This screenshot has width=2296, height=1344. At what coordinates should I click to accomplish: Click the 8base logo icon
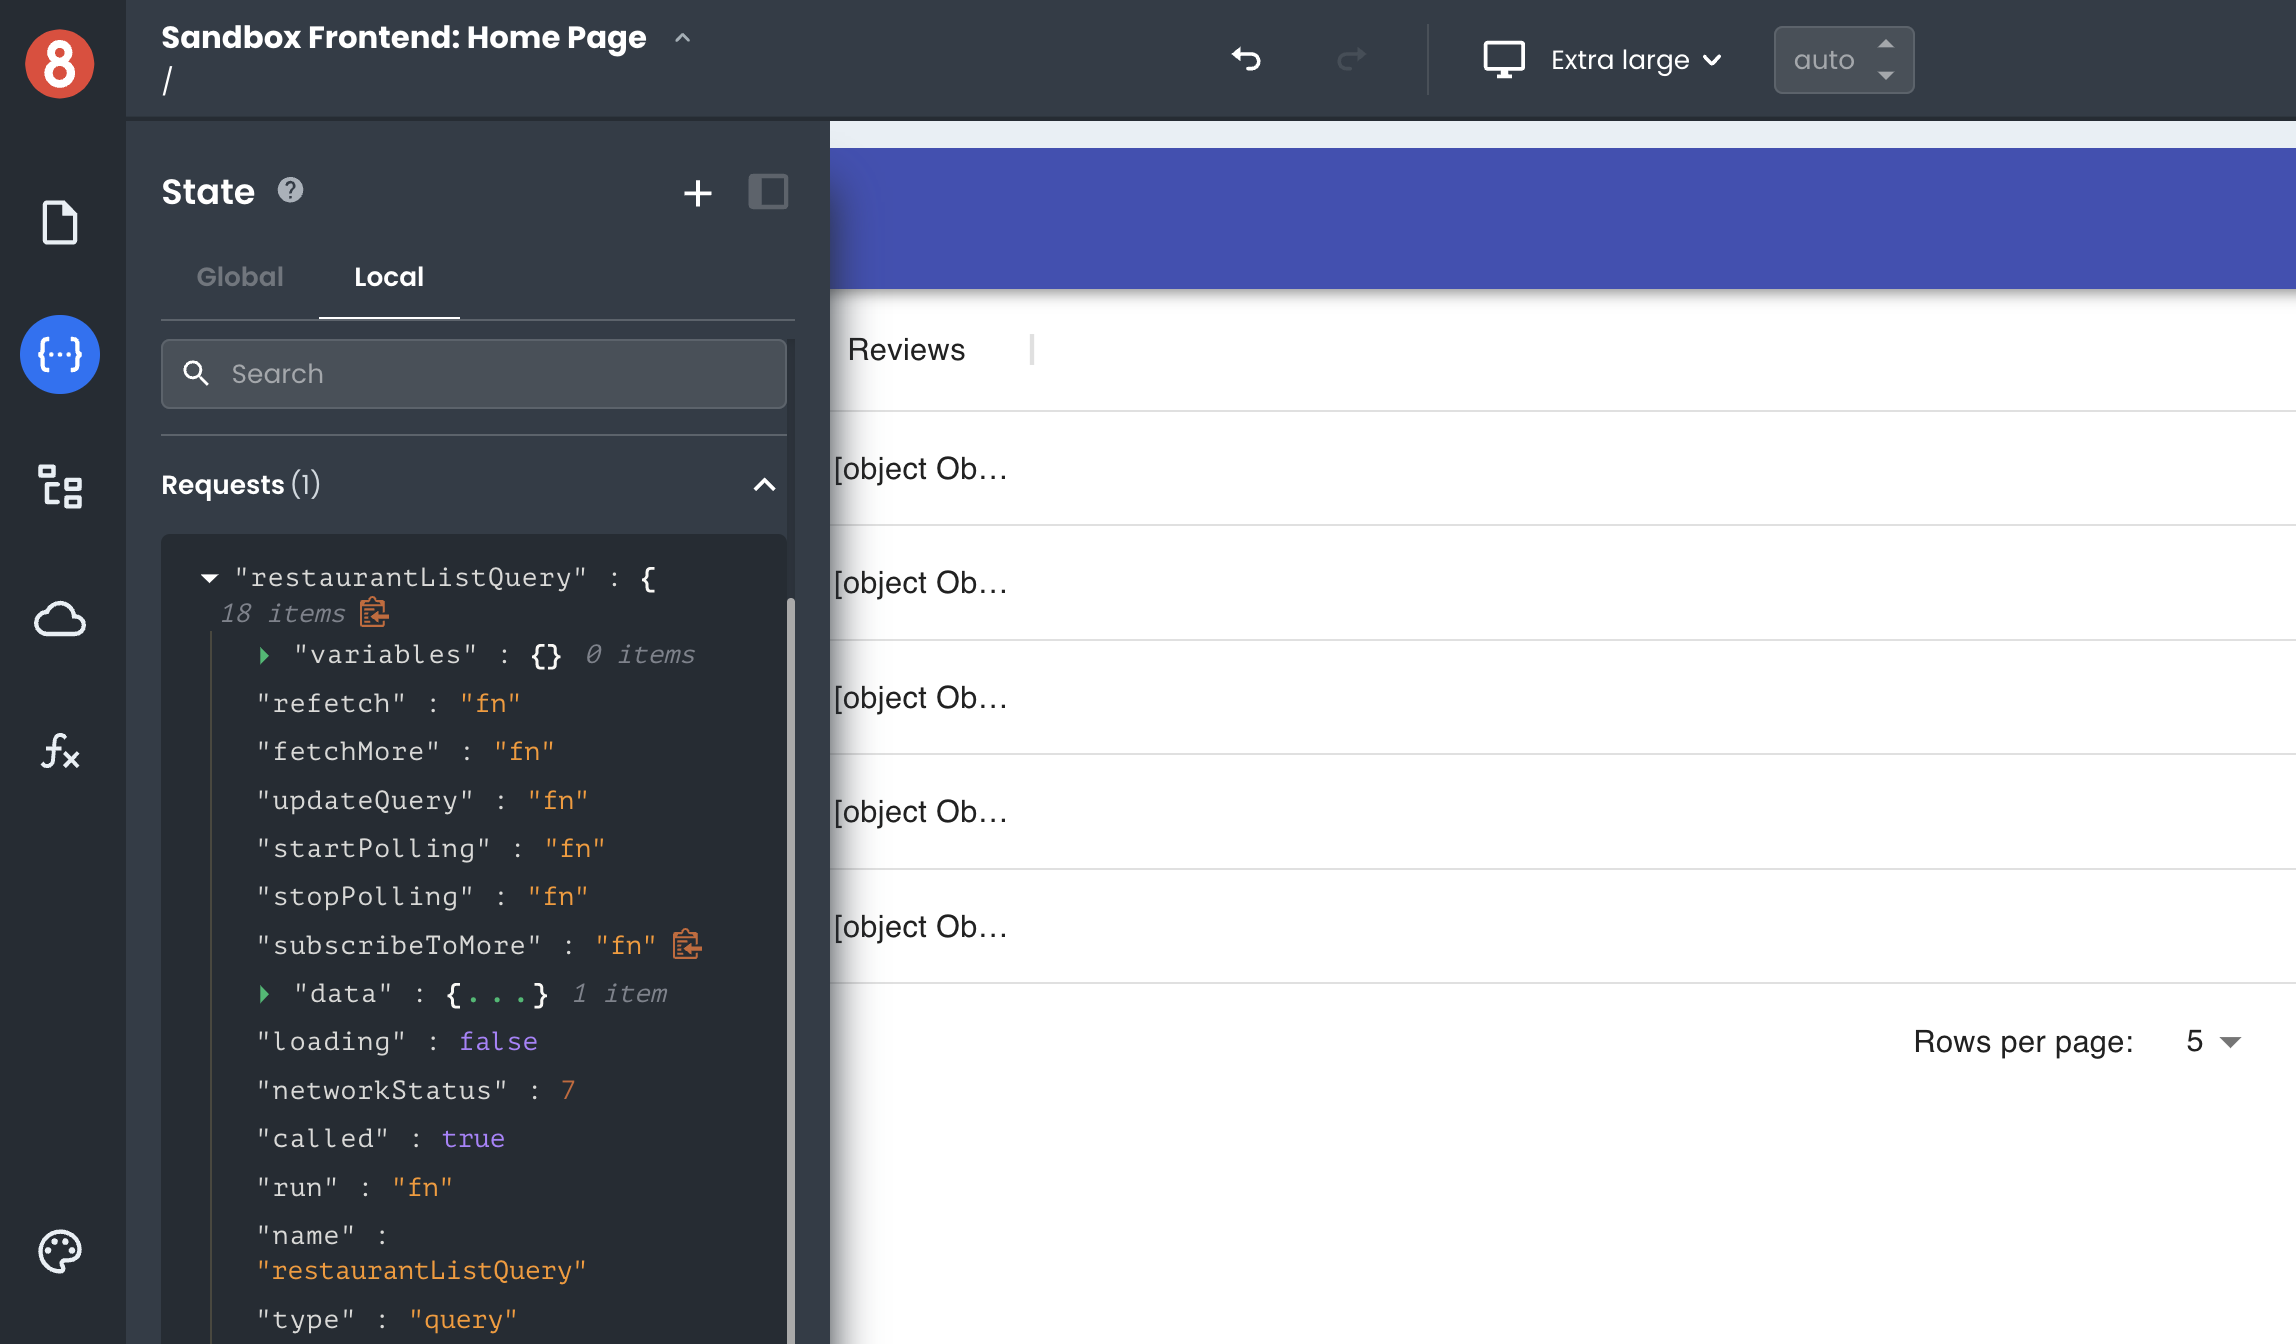[60, 62]
